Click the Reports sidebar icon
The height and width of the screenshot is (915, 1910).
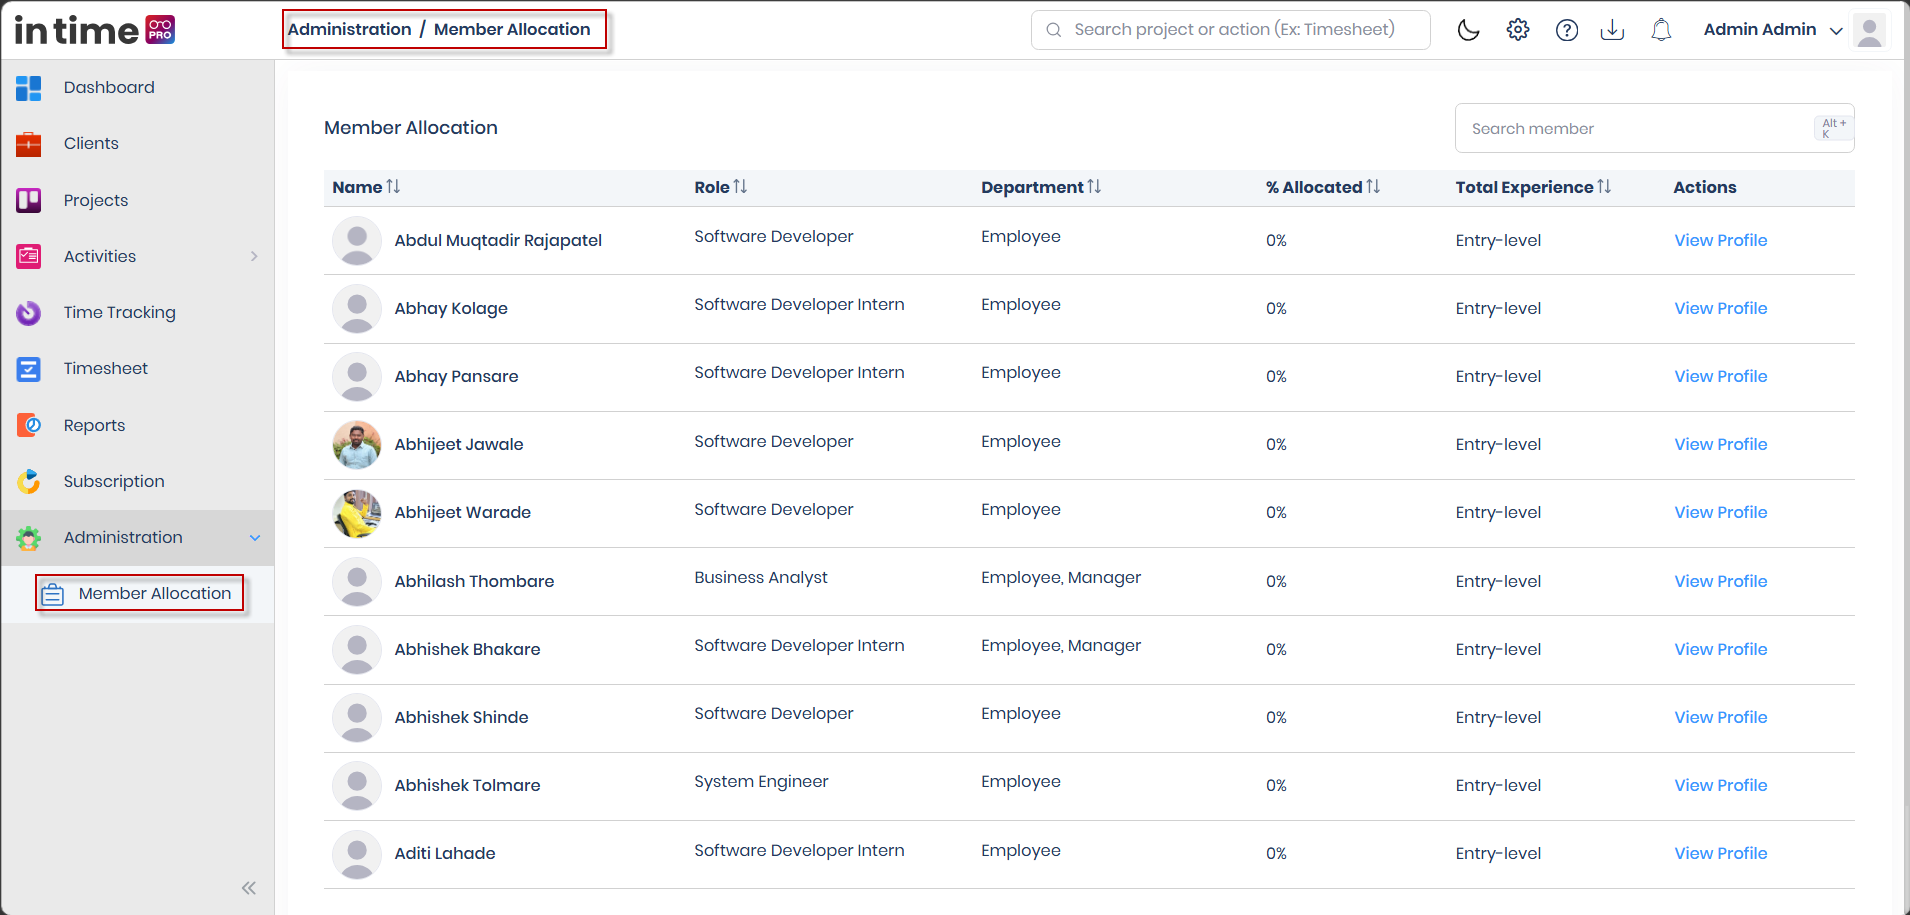[29, 425]
